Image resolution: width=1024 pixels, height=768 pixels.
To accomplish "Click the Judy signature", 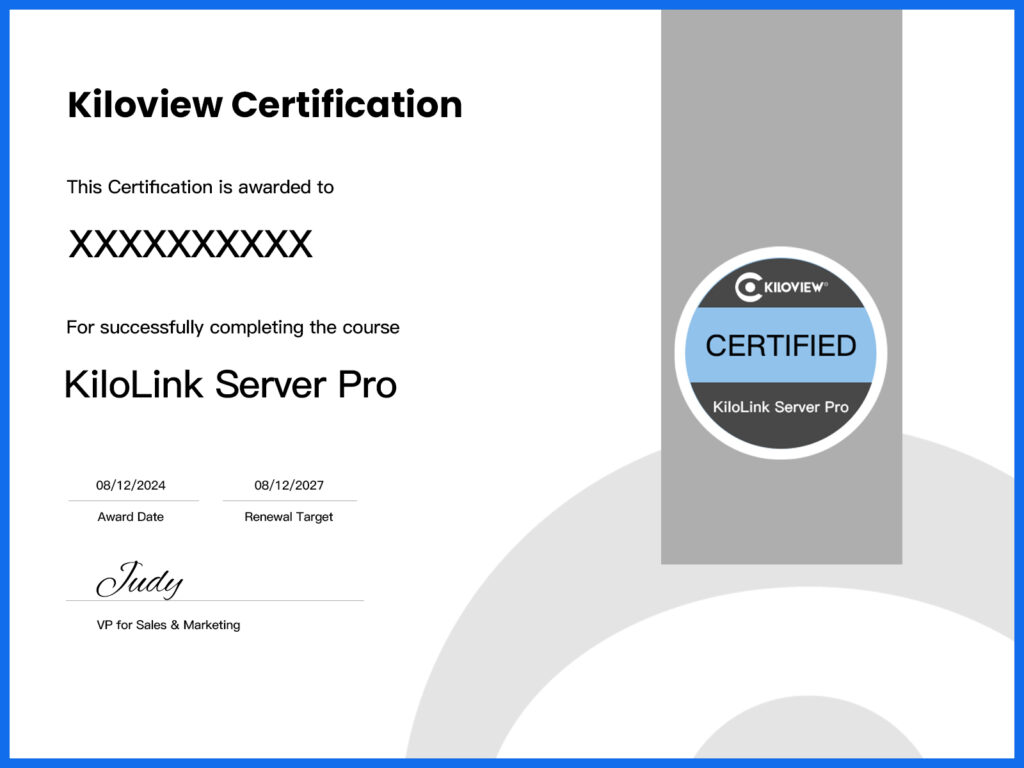I will pos(140,580).
